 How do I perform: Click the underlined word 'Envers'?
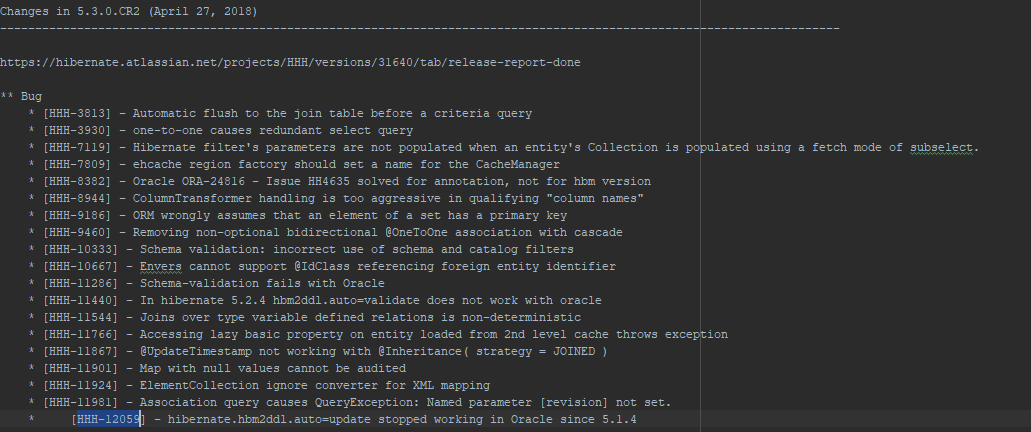[x=161, y=266]
